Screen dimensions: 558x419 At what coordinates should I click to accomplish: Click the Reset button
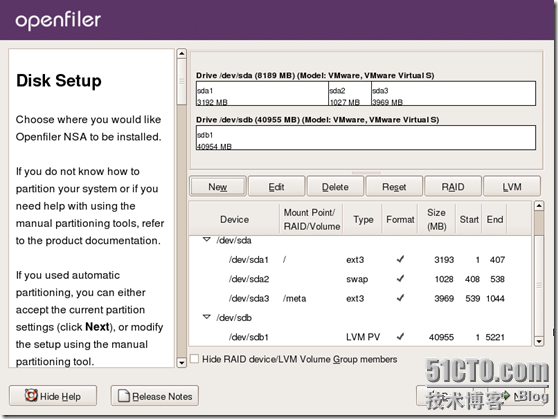coord(394,187)
